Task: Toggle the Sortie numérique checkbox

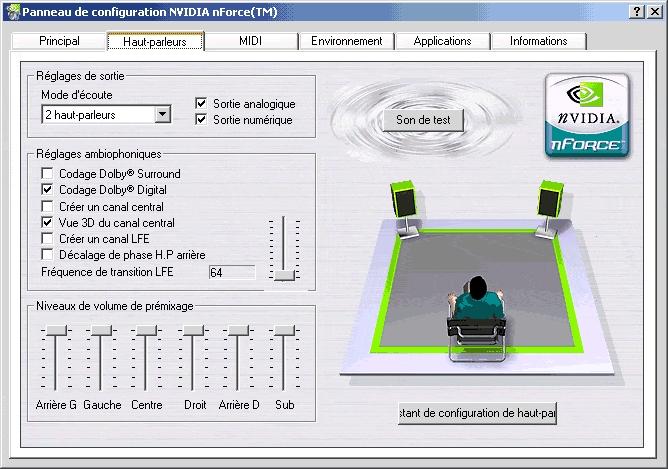Action: [201, 120]
